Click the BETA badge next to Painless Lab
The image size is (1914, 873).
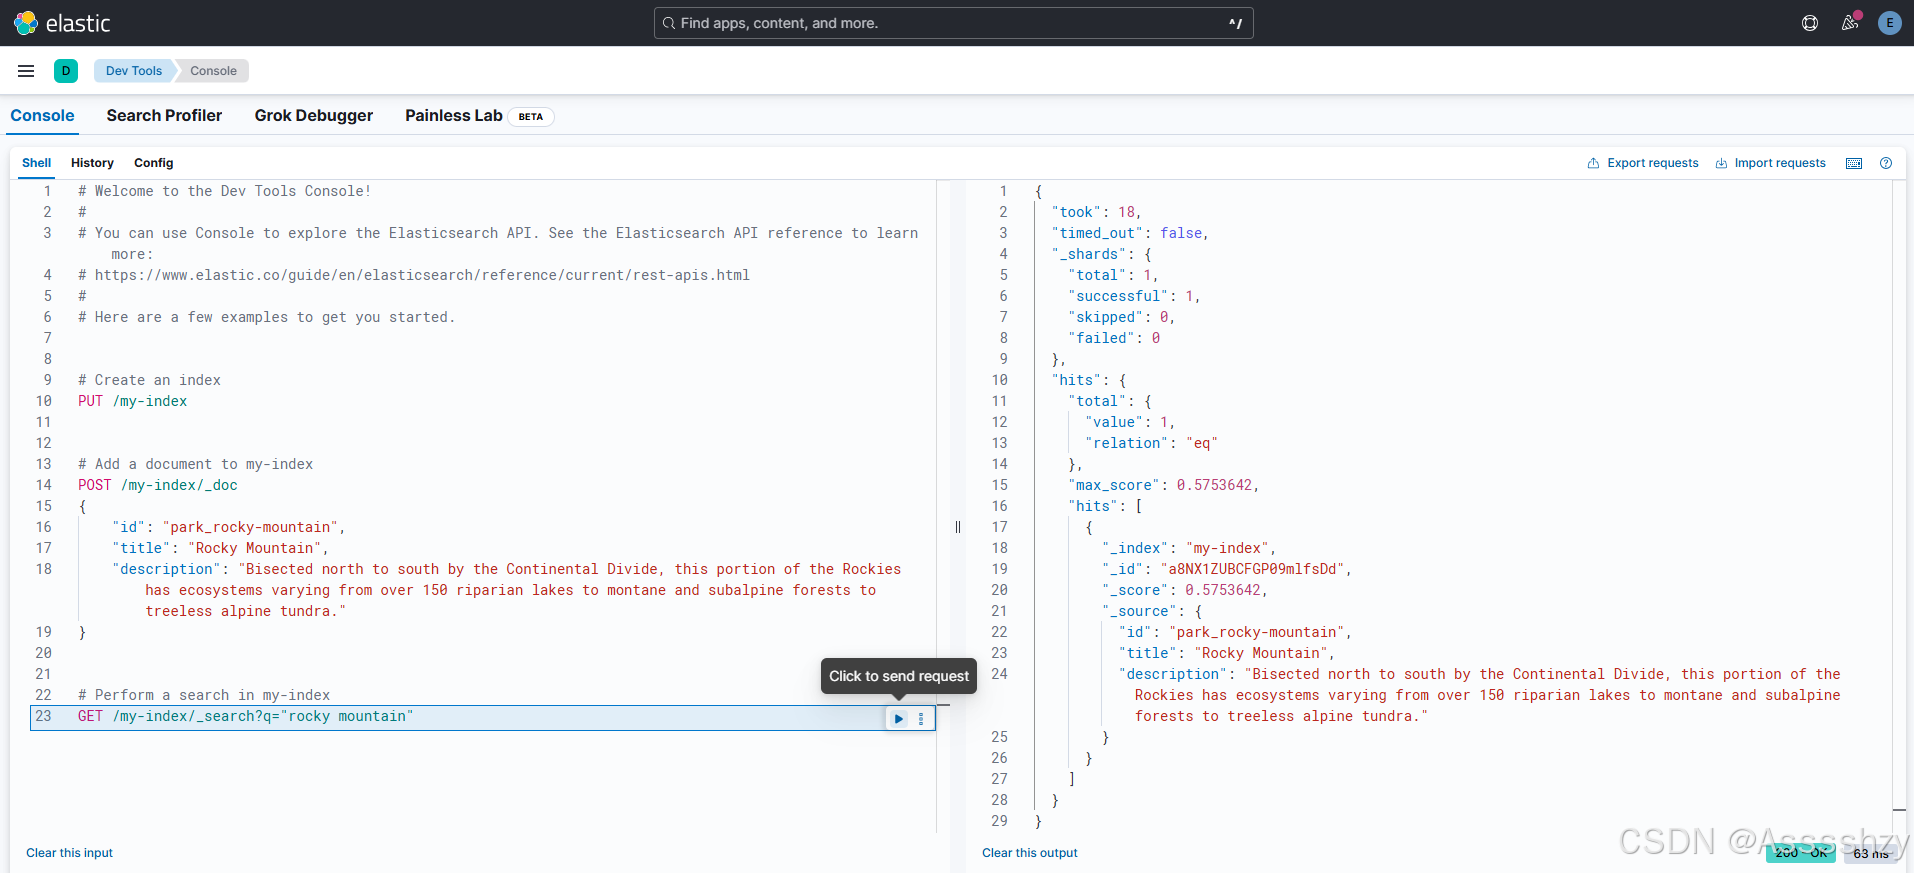click(531, 116)
